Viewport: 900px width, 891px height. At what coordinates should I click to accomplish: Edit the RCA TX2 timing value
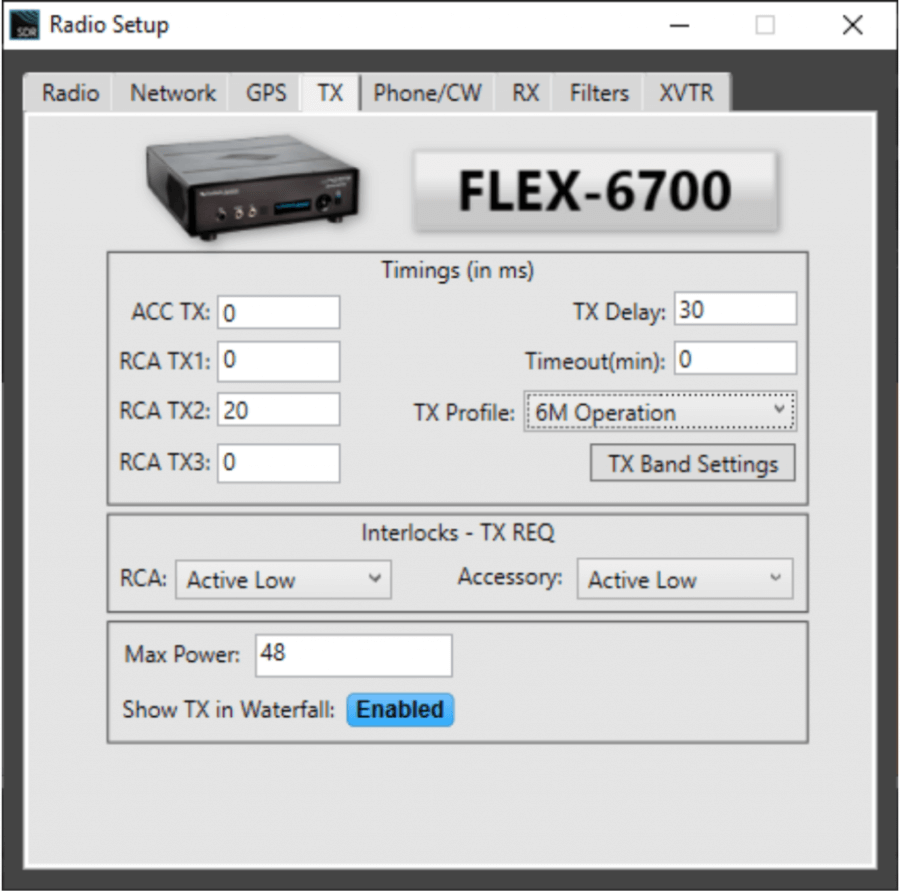point(278,410)
